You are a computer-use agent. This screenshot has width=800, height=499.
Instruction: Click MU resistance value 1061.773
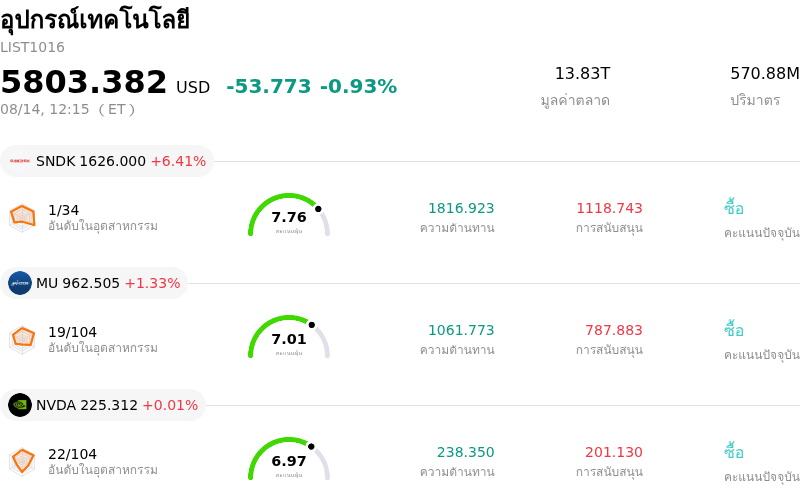click(x=461, y=330)
